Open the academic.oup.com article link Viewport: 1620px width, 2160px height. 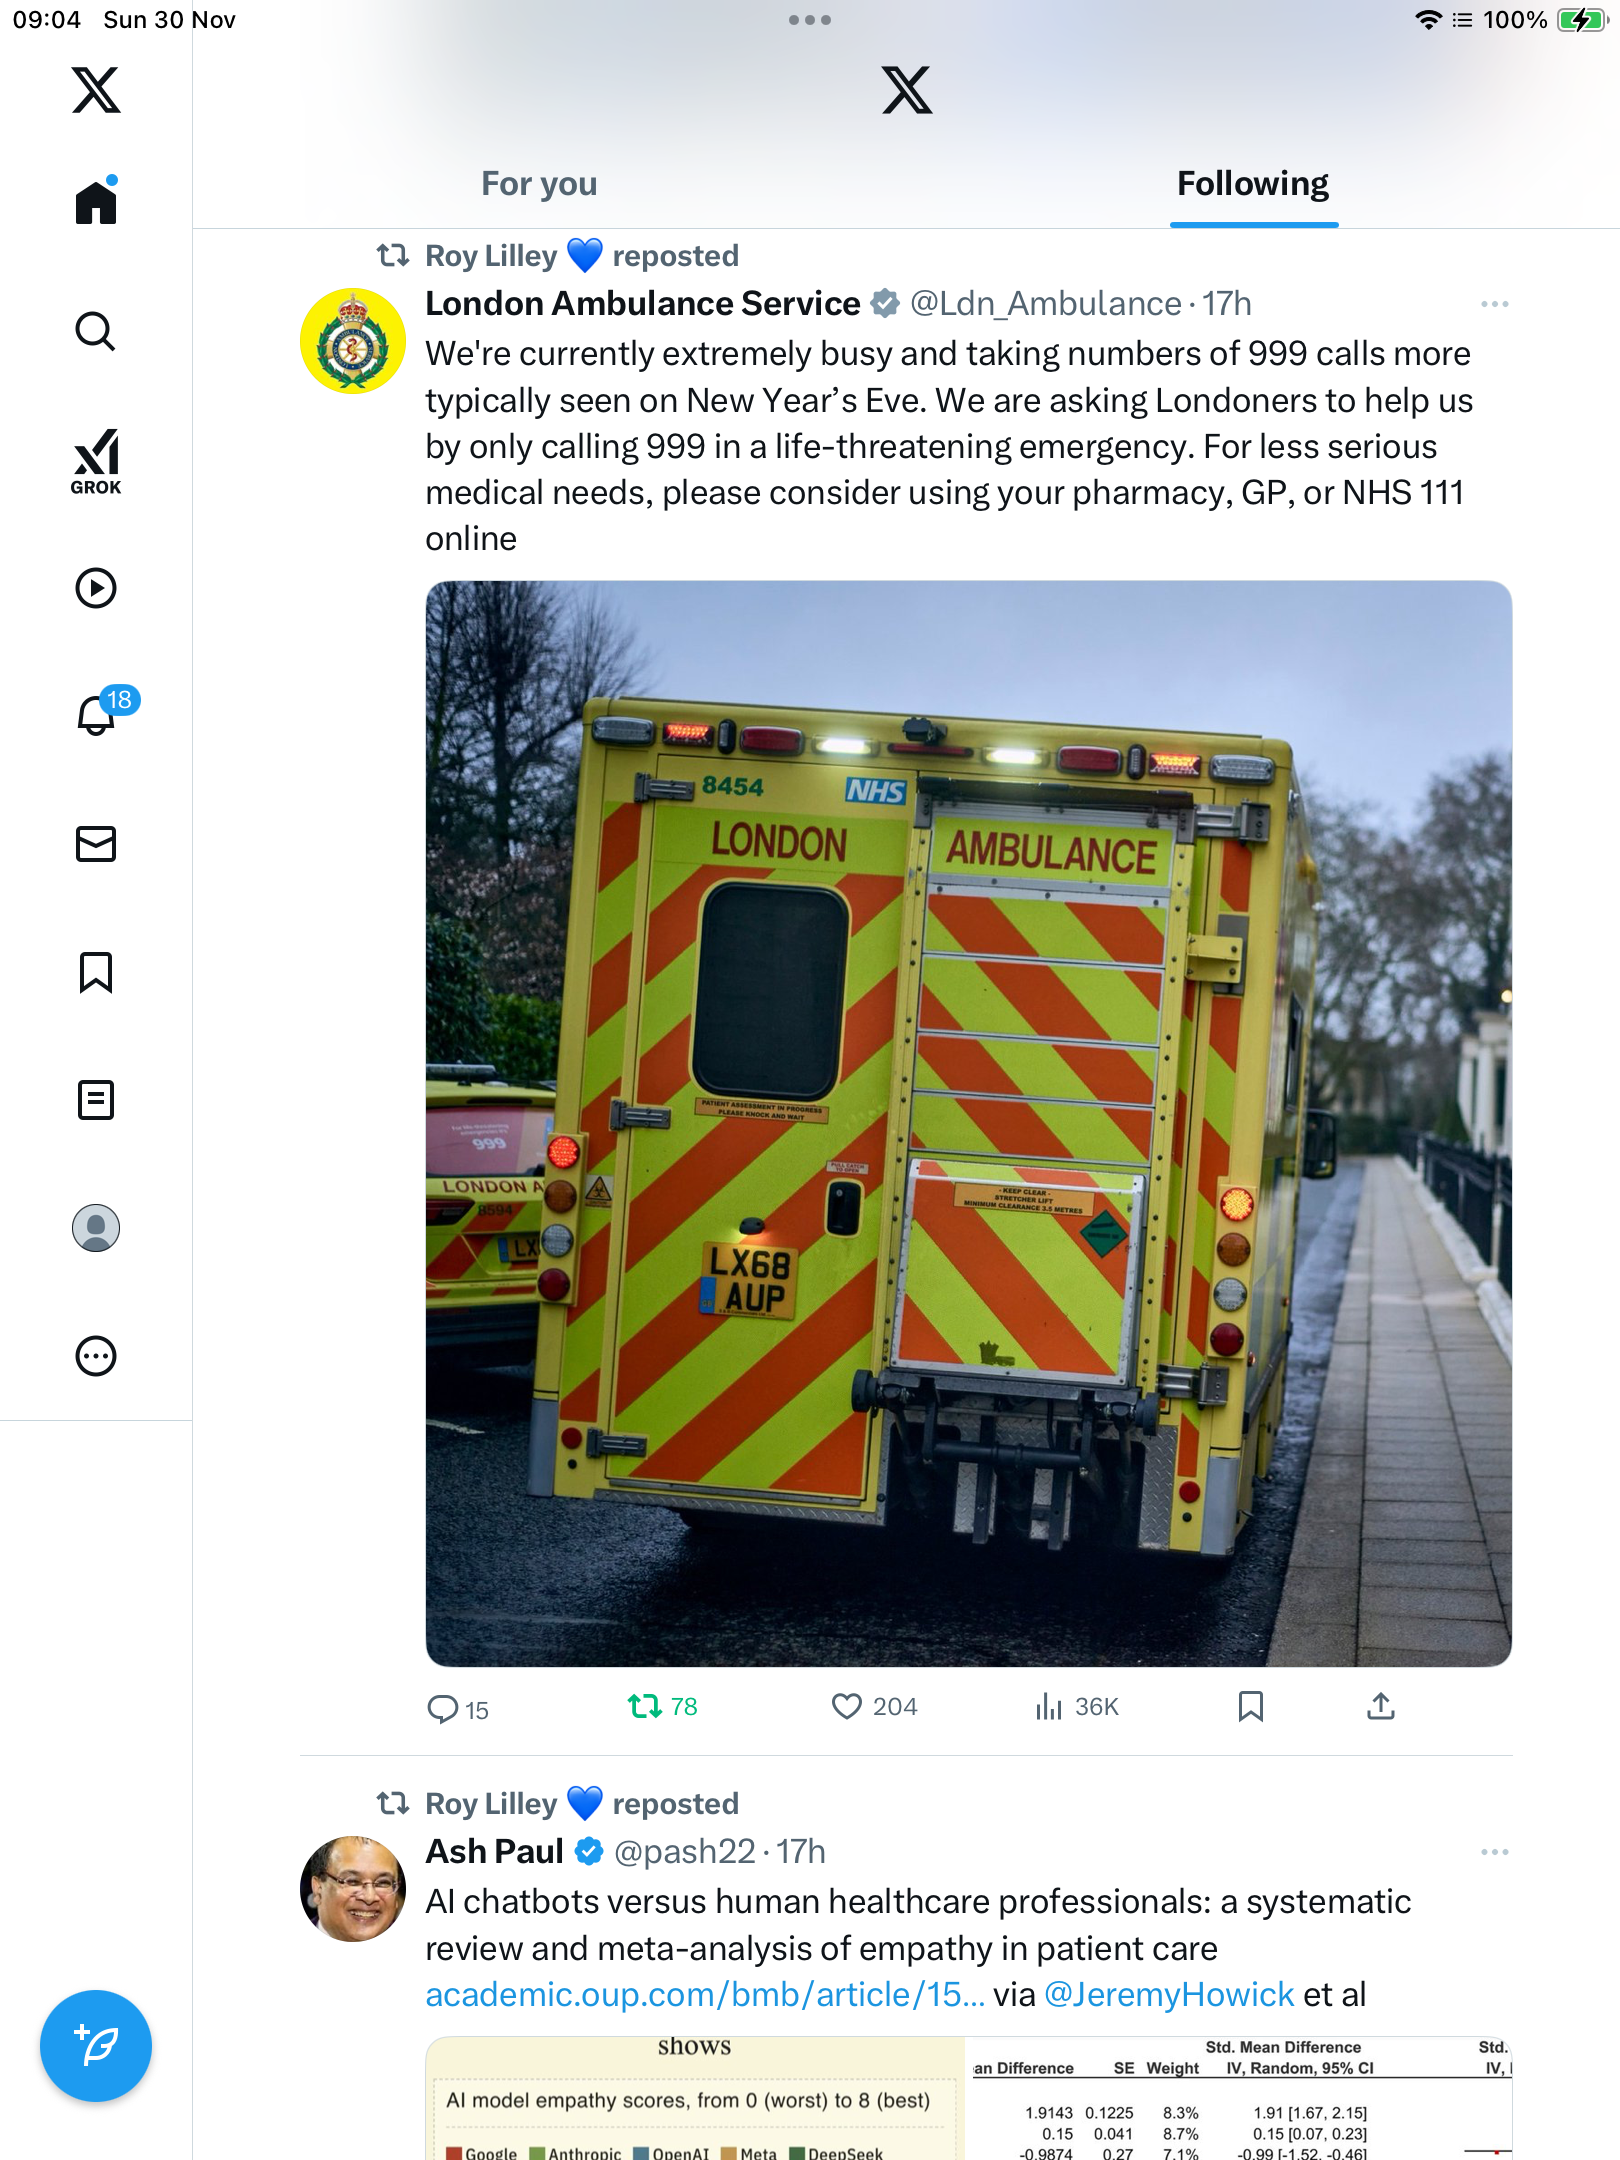pyautogui.click(x=705, y=1995)
